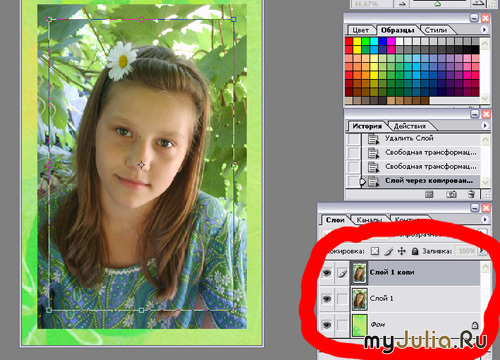Expand the Заливка fill slider arrow
The width and height of the screenshot is (500, 360).
[482, 251]
